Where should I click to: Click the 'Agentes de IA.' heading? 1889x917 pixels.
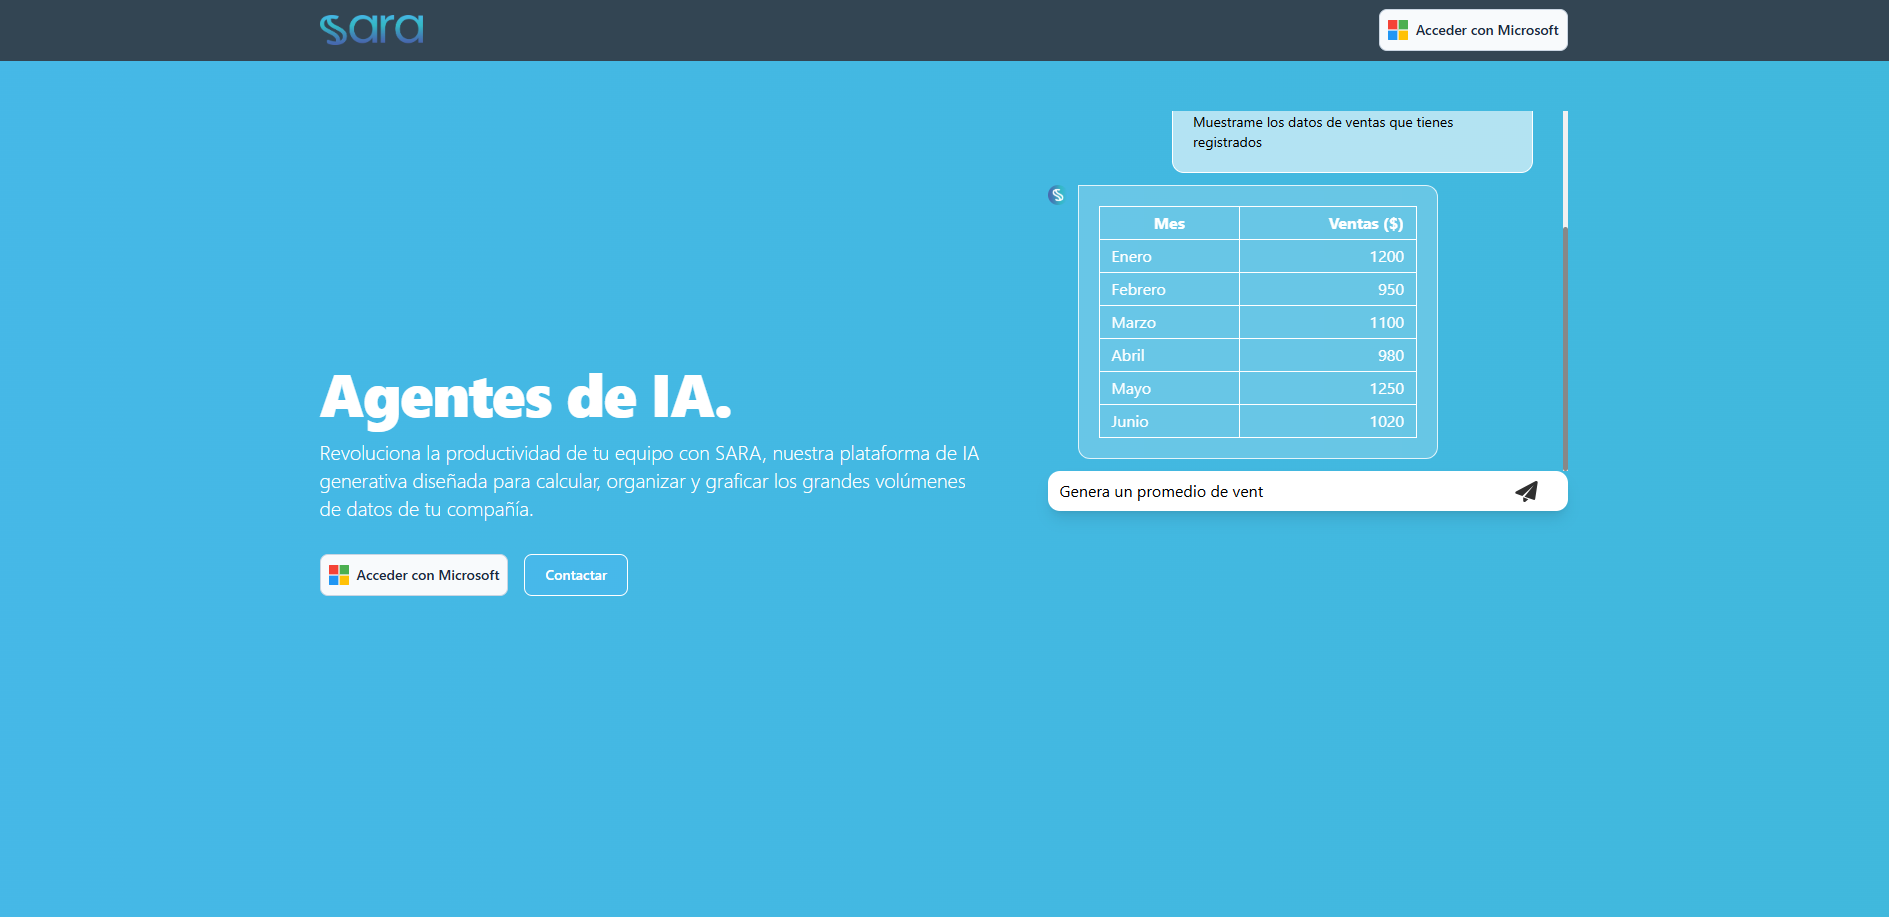pos(526,397)
